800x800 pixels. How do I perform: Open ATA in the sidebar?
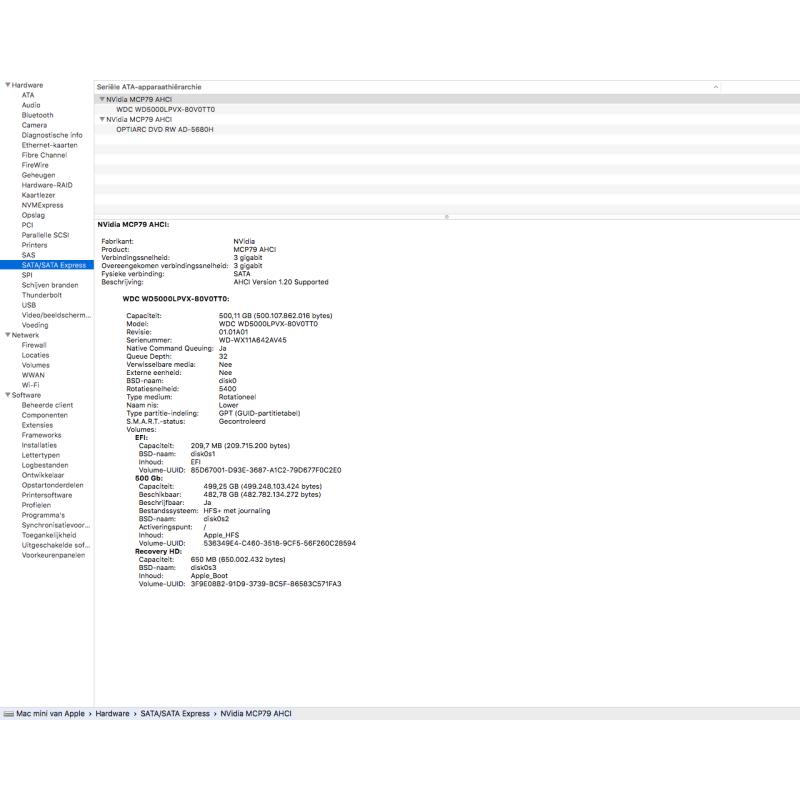[28, 95]
